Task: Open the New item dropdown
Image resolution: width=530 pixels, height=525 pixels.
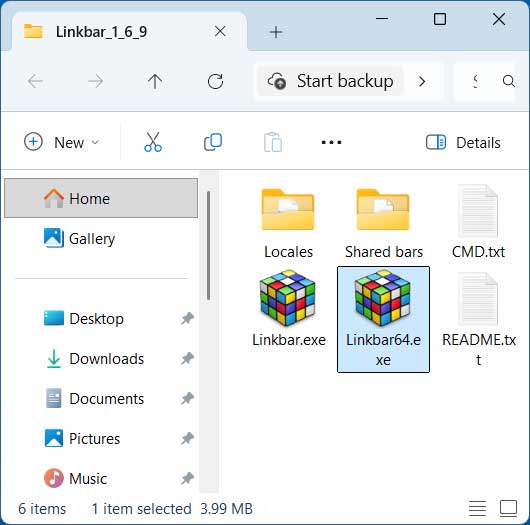Action: pyautogui.click(x=62, y=142)
